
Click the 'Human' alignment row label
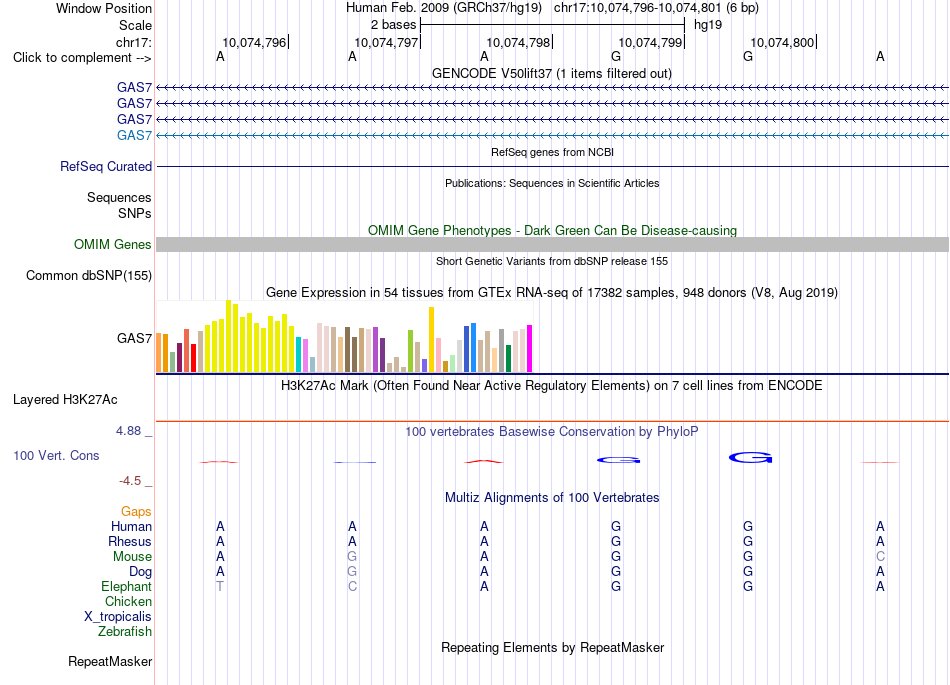tap(131, 526)
